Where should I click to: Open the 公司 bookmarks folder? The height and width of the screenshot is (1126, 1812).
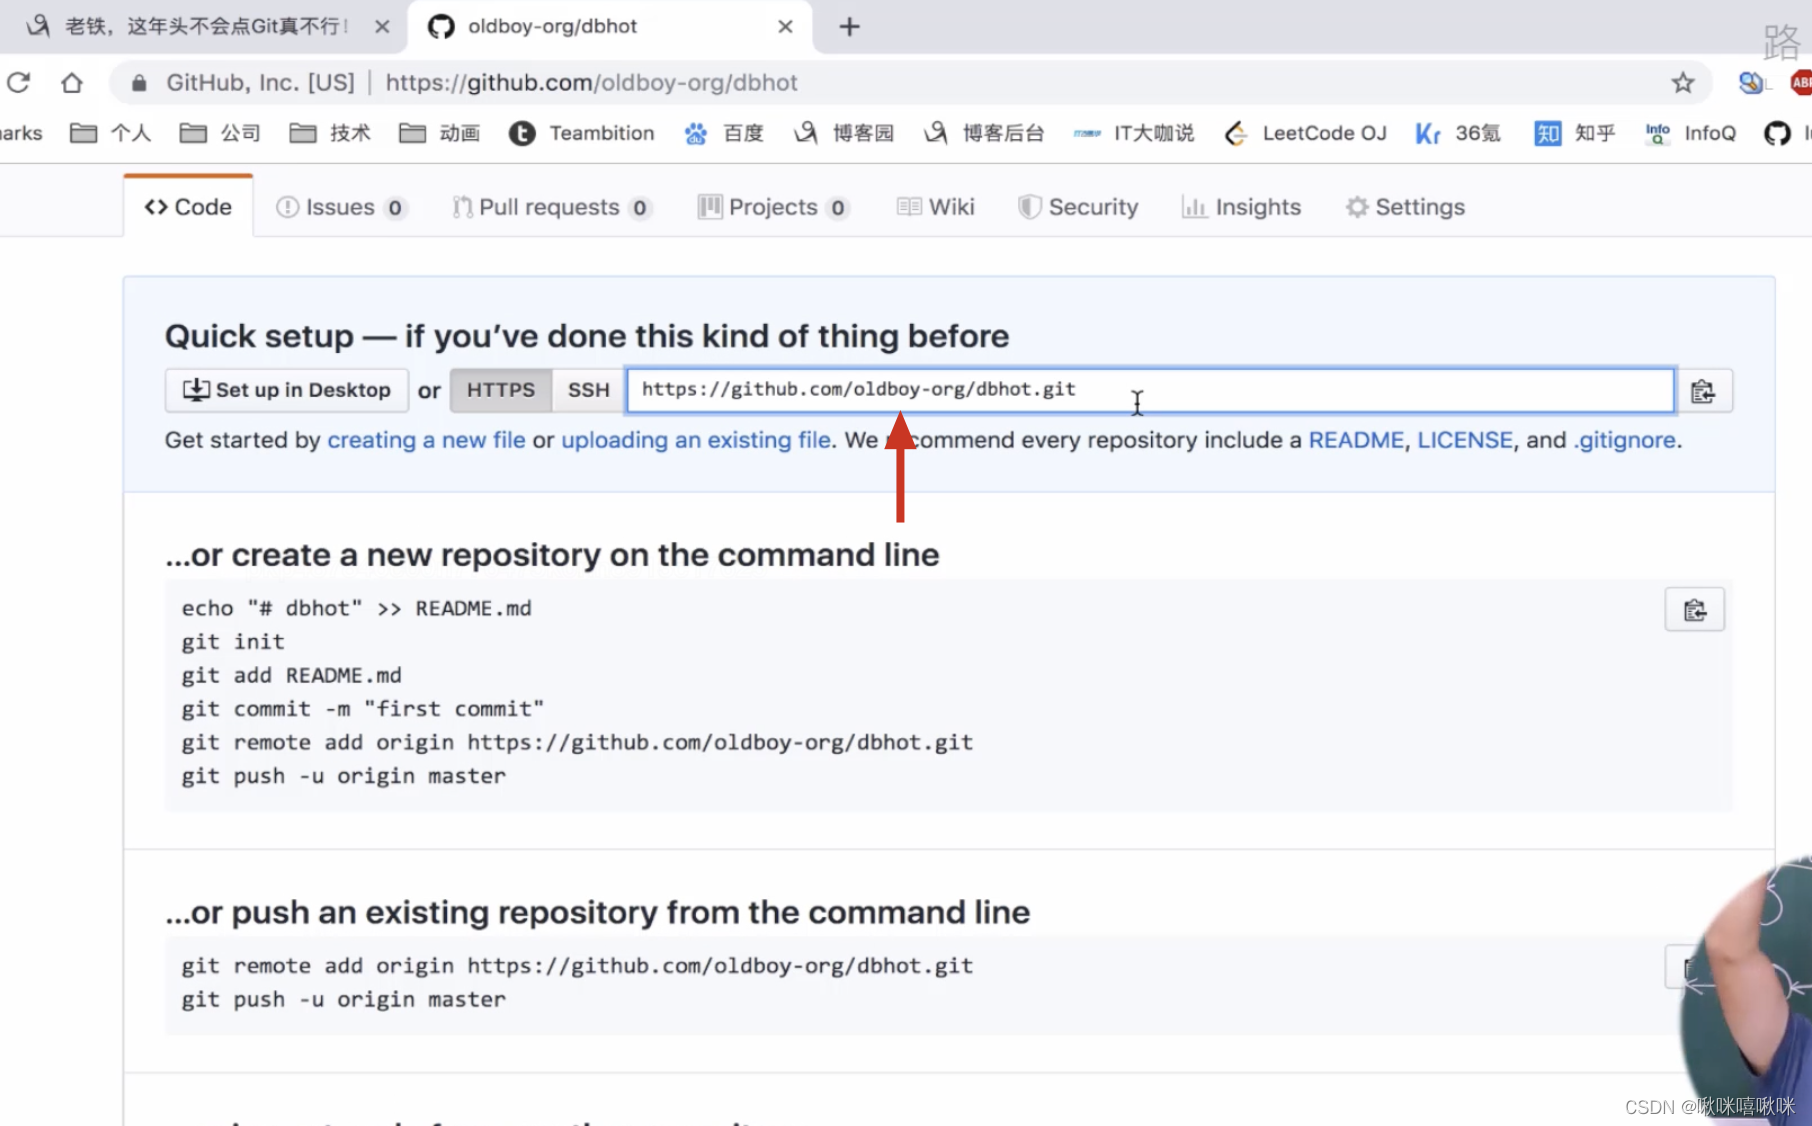tap(220, 133)
